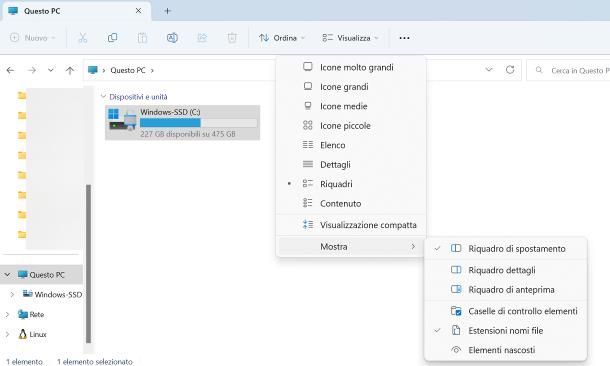610x366 pixels.
Task: Go forward with the right arrow
Action: click(x=32, y=70)
